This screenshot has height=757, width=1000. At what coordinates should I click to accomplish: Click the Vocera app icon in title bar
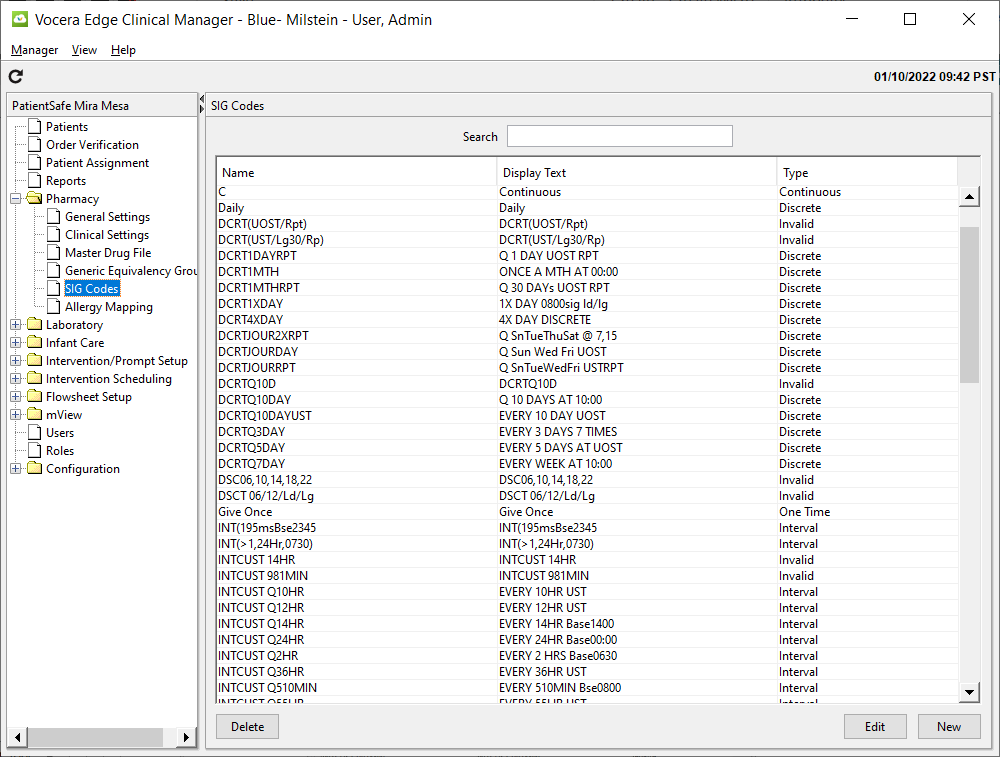19,20
